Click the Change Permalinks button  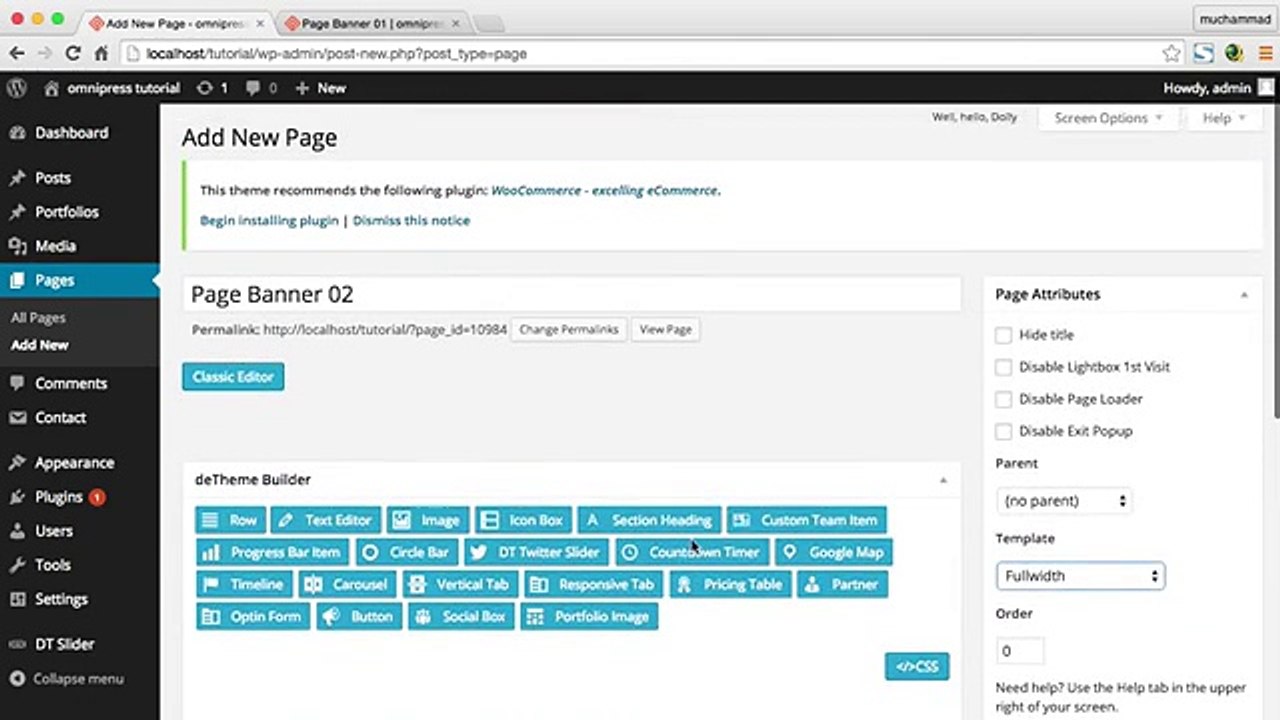click(x=569, y=330)
